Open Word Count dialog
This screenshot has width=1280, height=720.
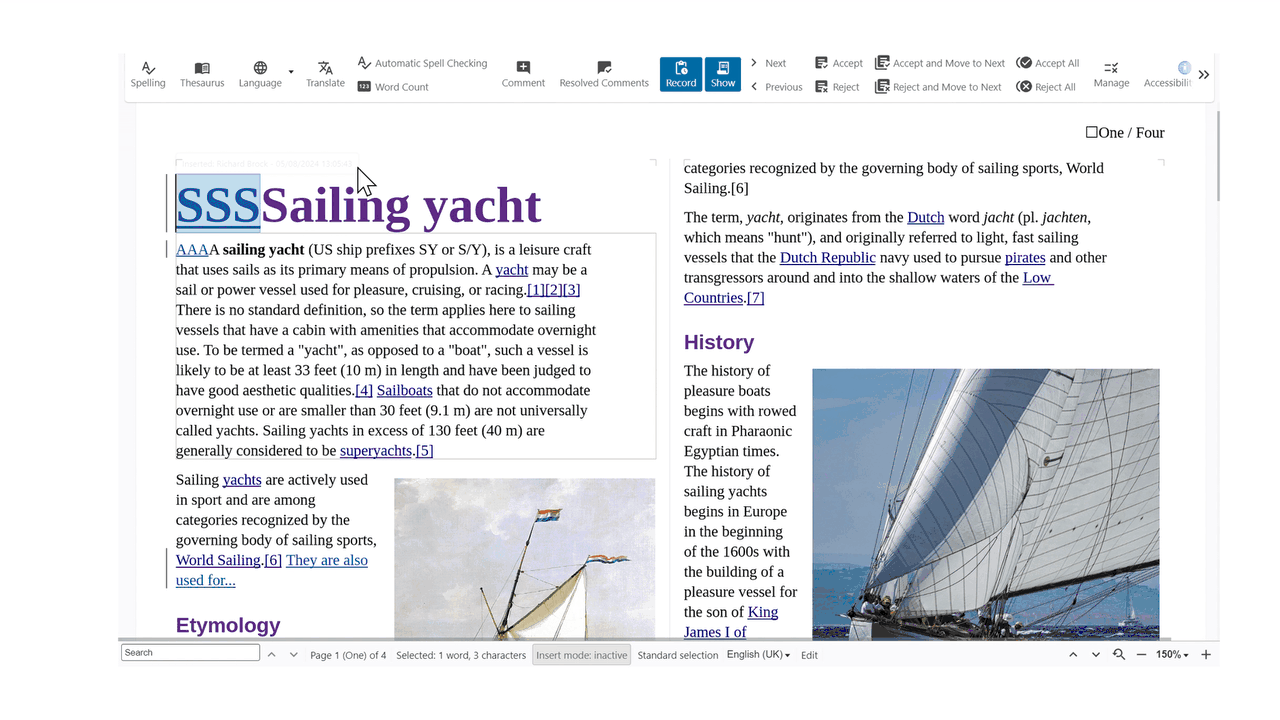click(393, 87)
